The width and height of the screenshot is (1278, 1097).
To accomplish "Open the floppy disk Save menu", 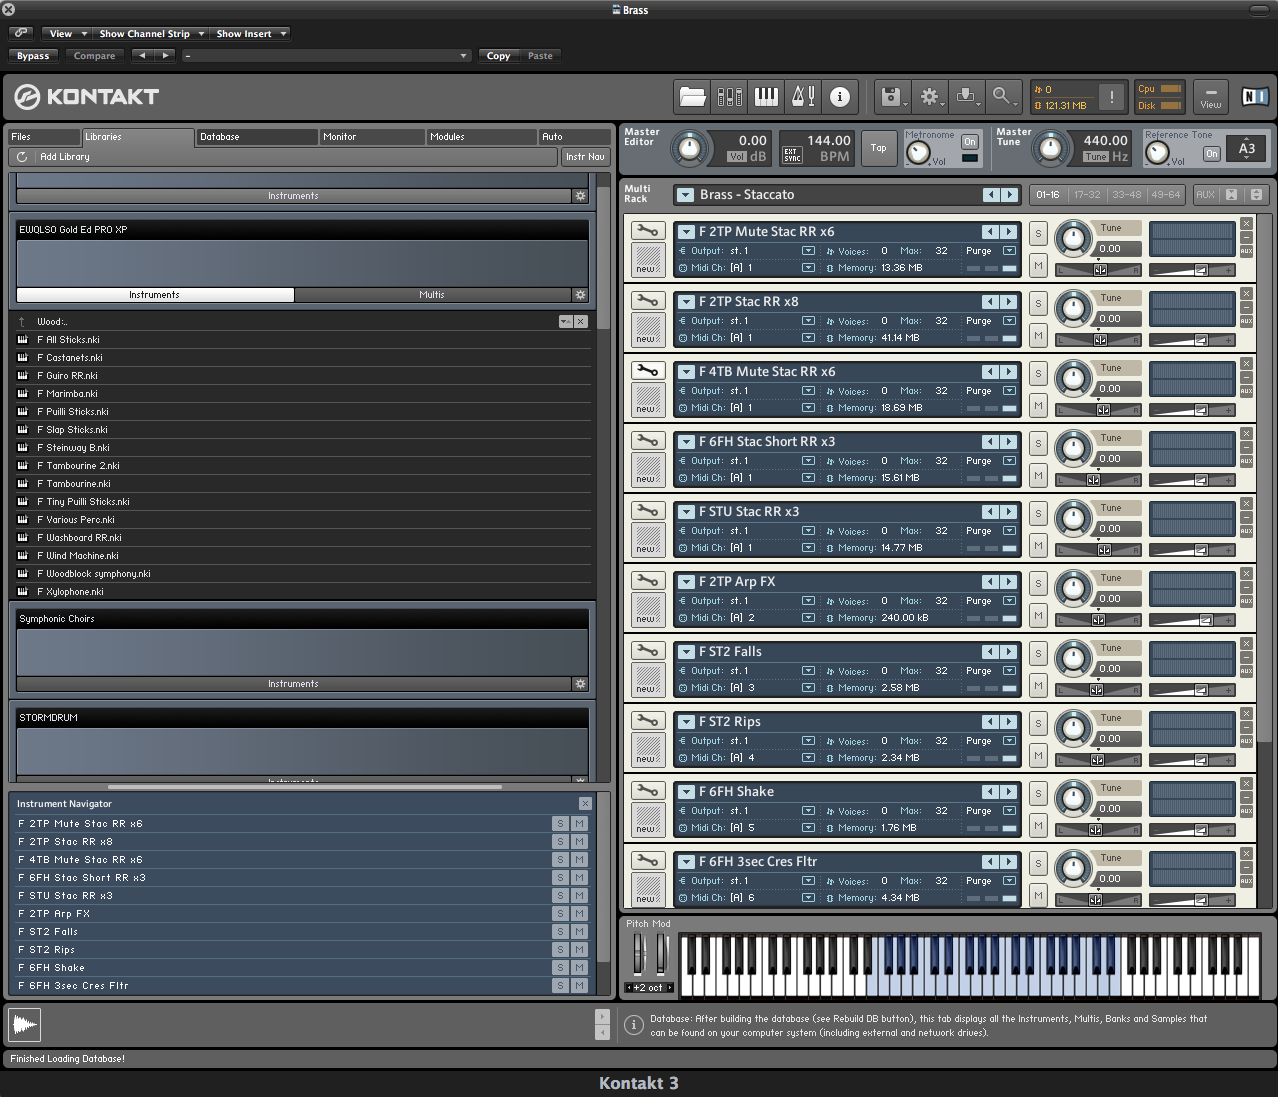I will [891, 96].
